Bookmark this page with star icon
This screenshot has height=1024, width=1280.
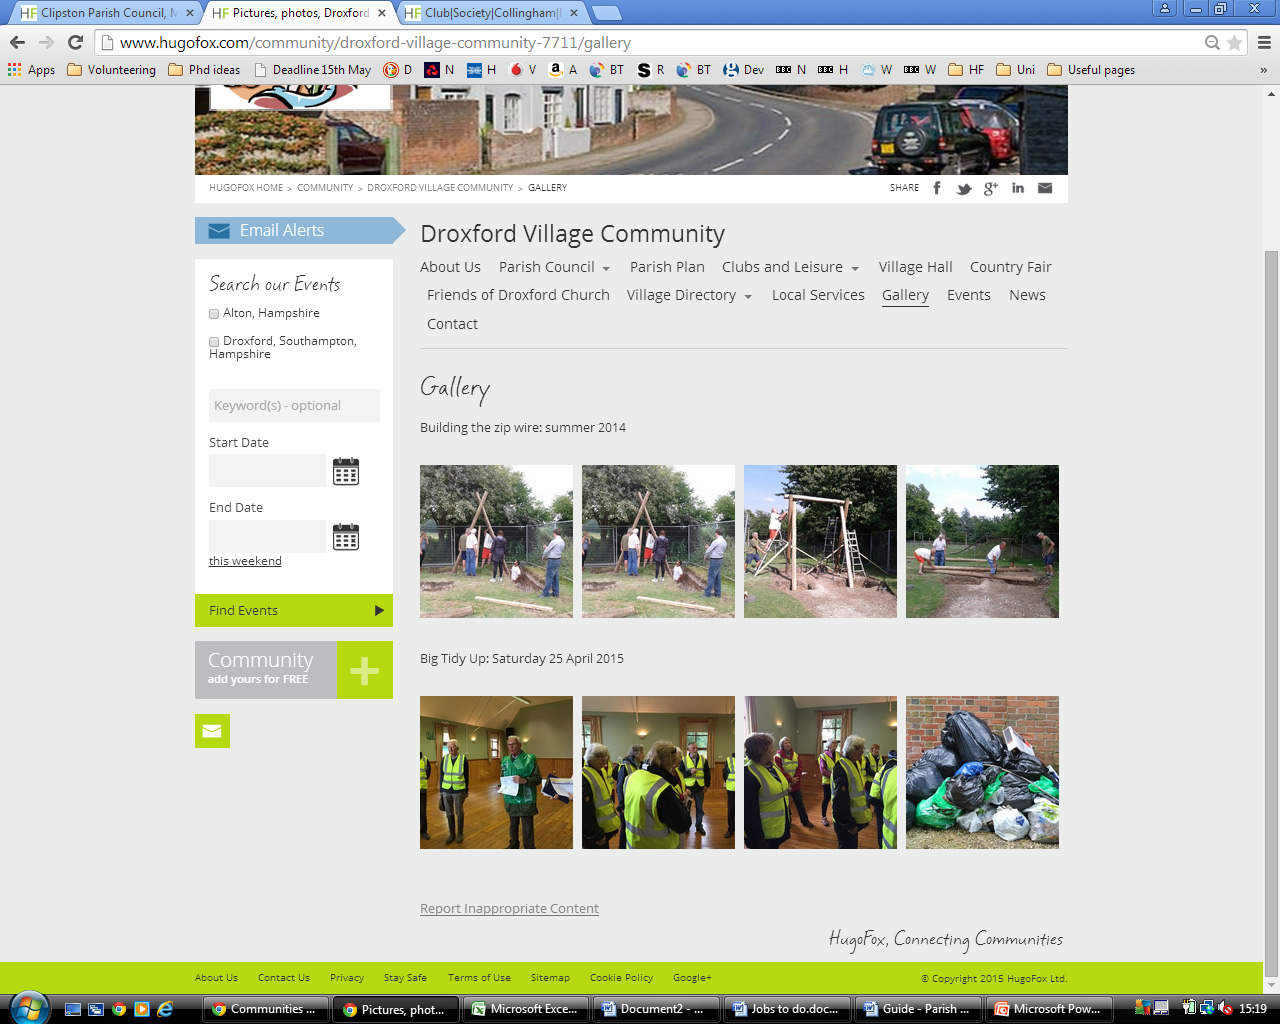click(x=1234, y=43)
